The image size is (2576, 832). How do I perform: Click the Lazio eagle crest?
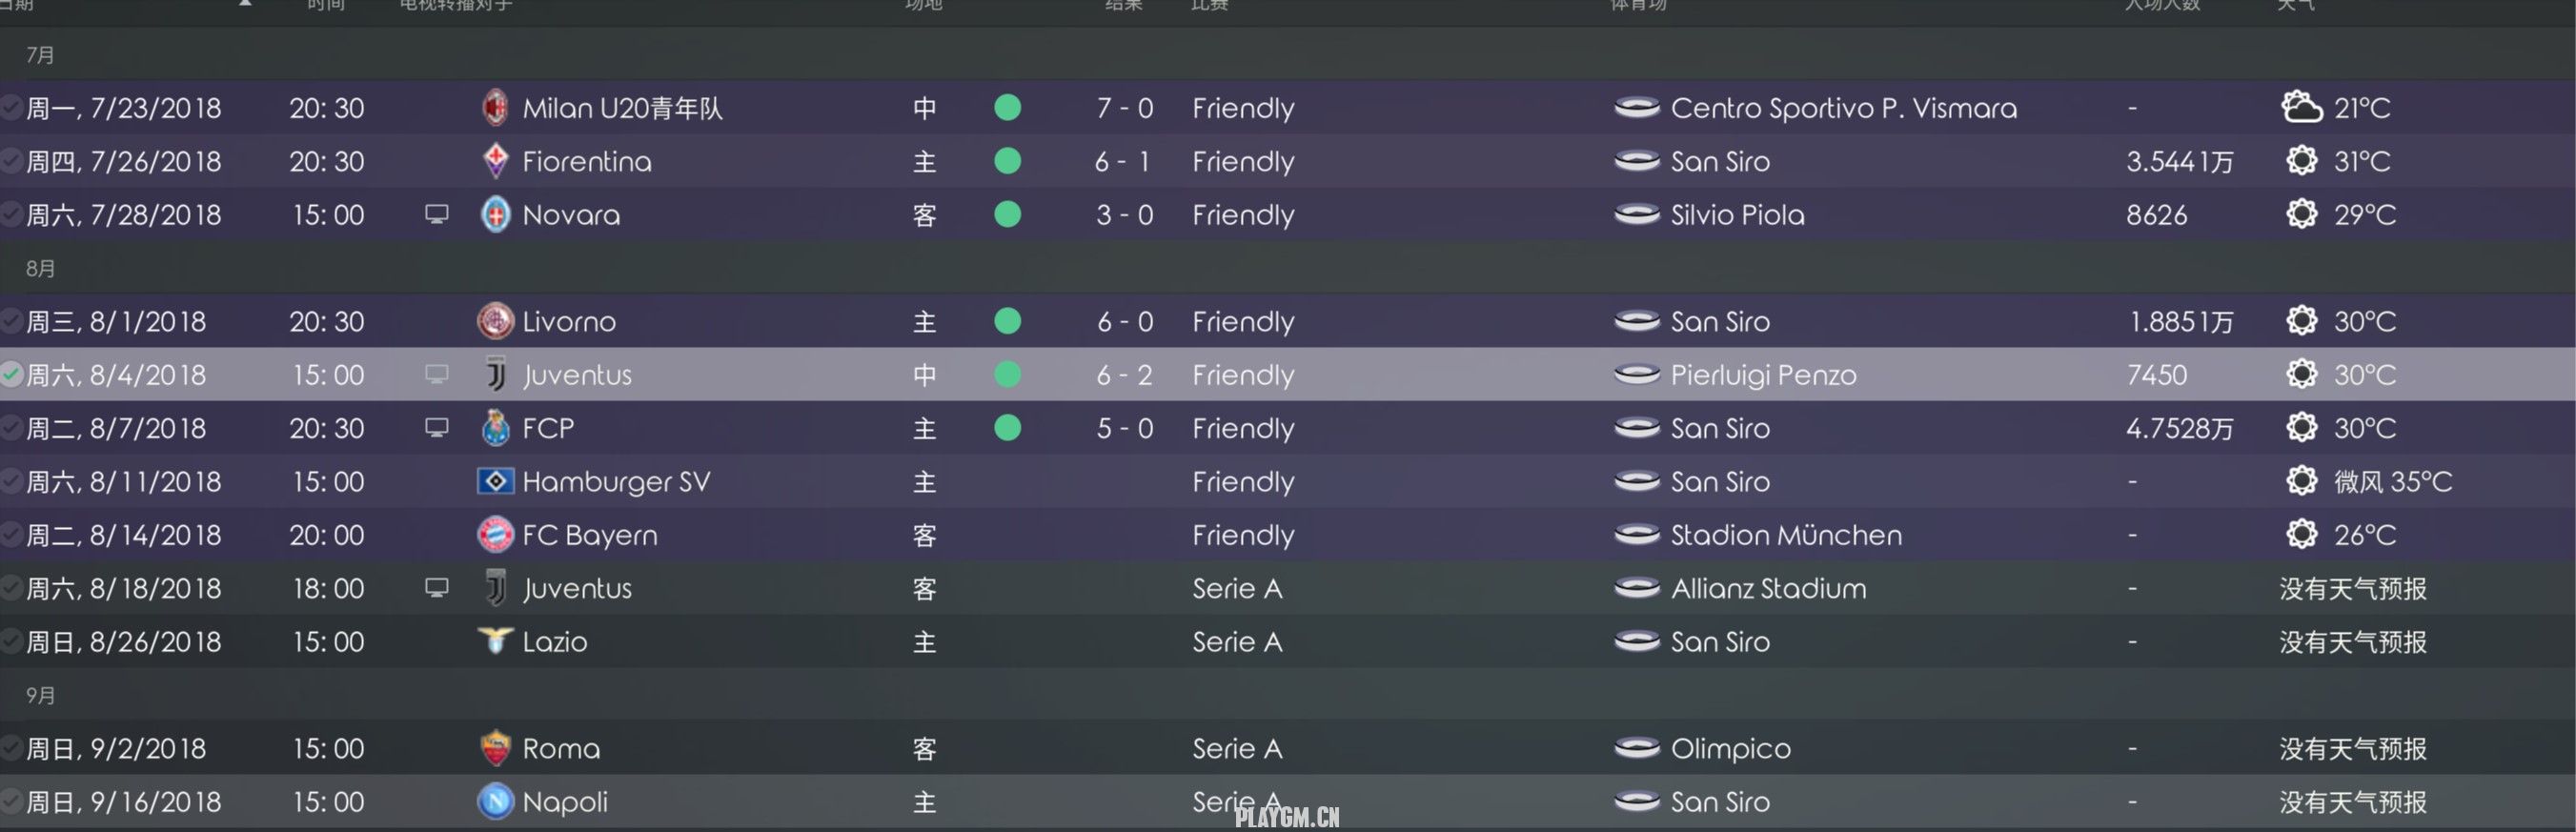tap(495, 640)
